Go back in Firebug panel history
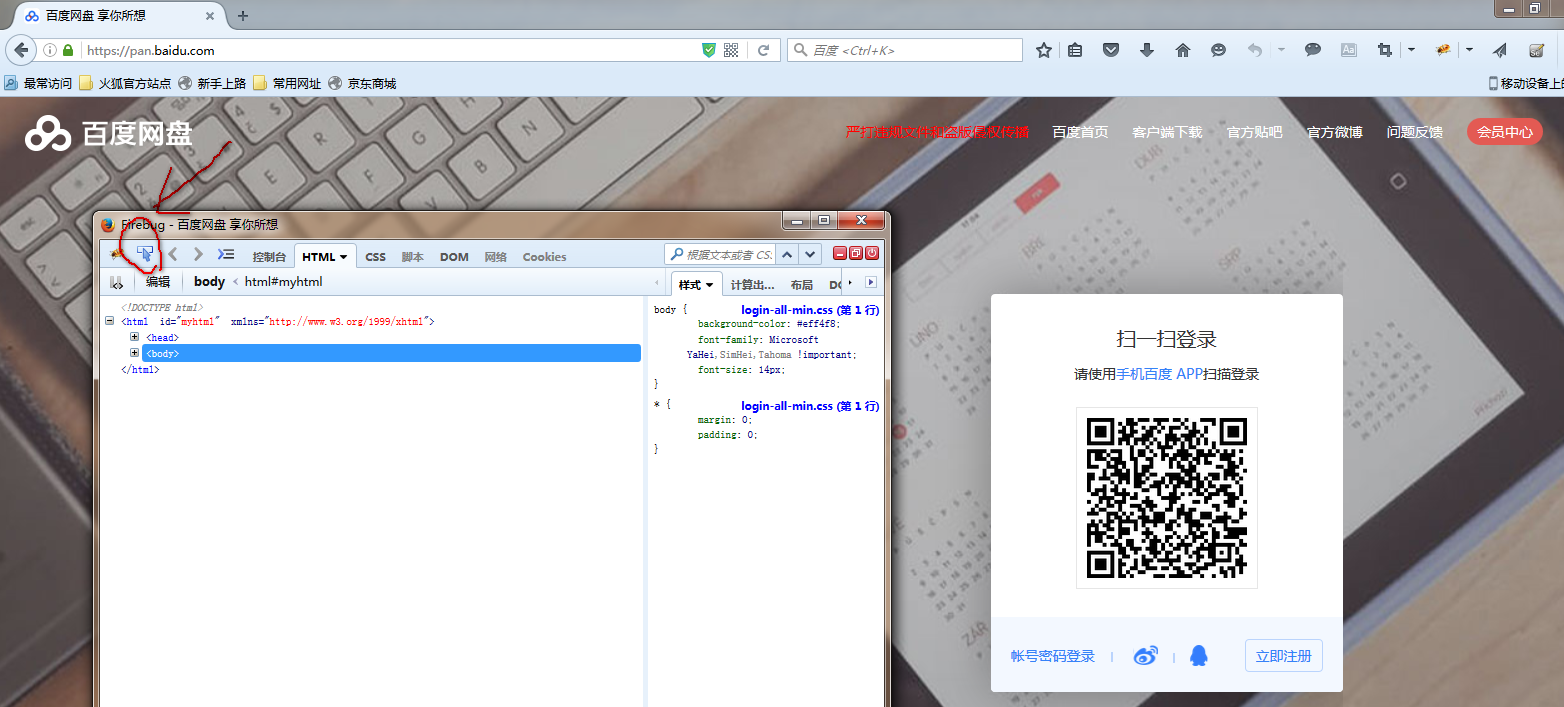The image size is (1564, 707). click(173, 255)
